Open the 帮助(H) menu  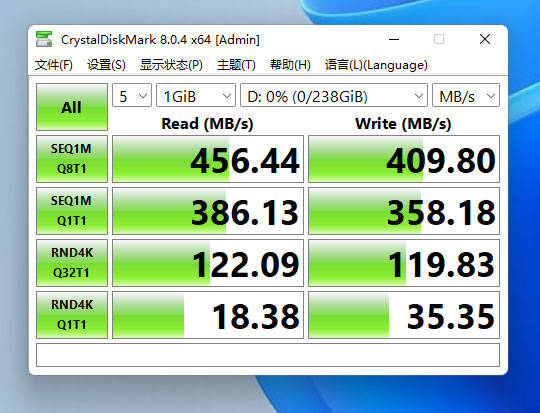pos(290,65)
